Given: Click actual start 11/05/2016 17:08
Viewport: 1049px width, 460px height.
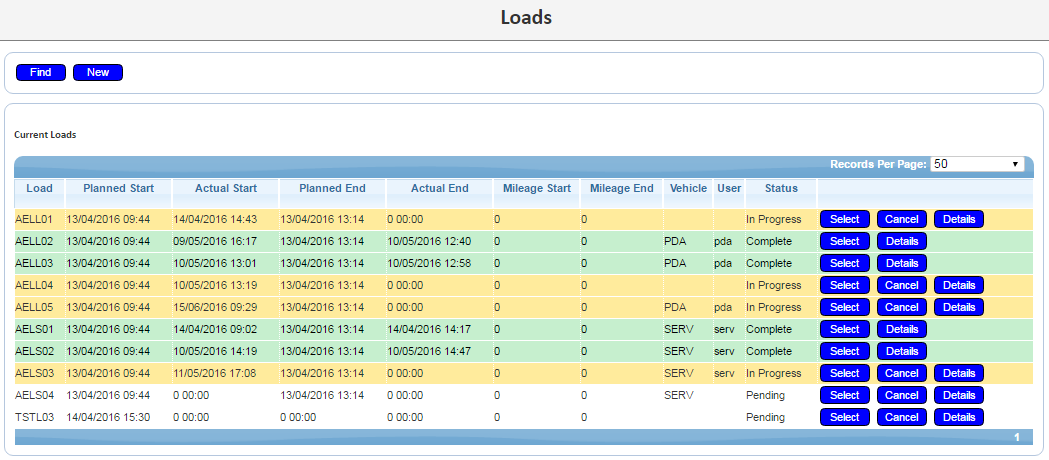Looking at the screenshot, I should [x=214, y=374].
